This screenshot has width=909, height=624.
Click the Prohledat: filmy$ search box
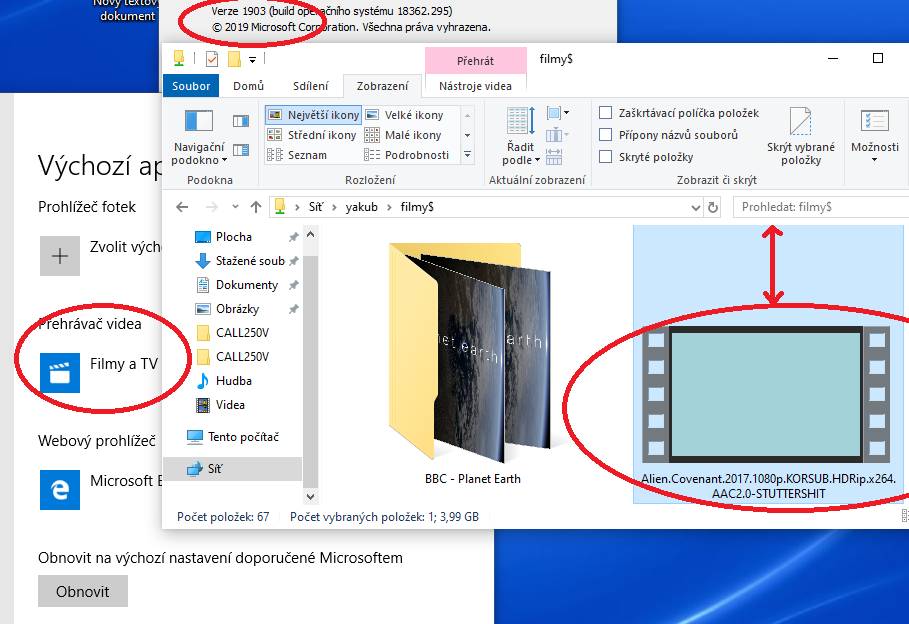pos(821,207)
